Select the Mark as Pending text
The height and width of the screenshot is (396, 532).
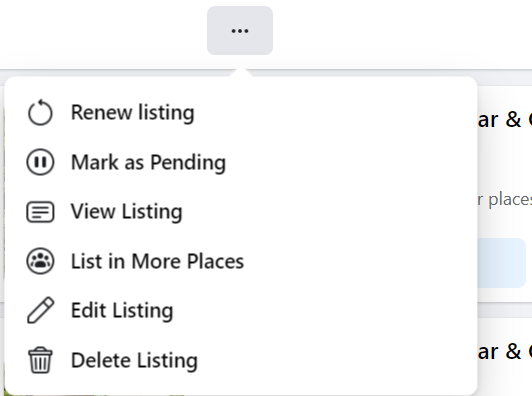click(148, 162)
